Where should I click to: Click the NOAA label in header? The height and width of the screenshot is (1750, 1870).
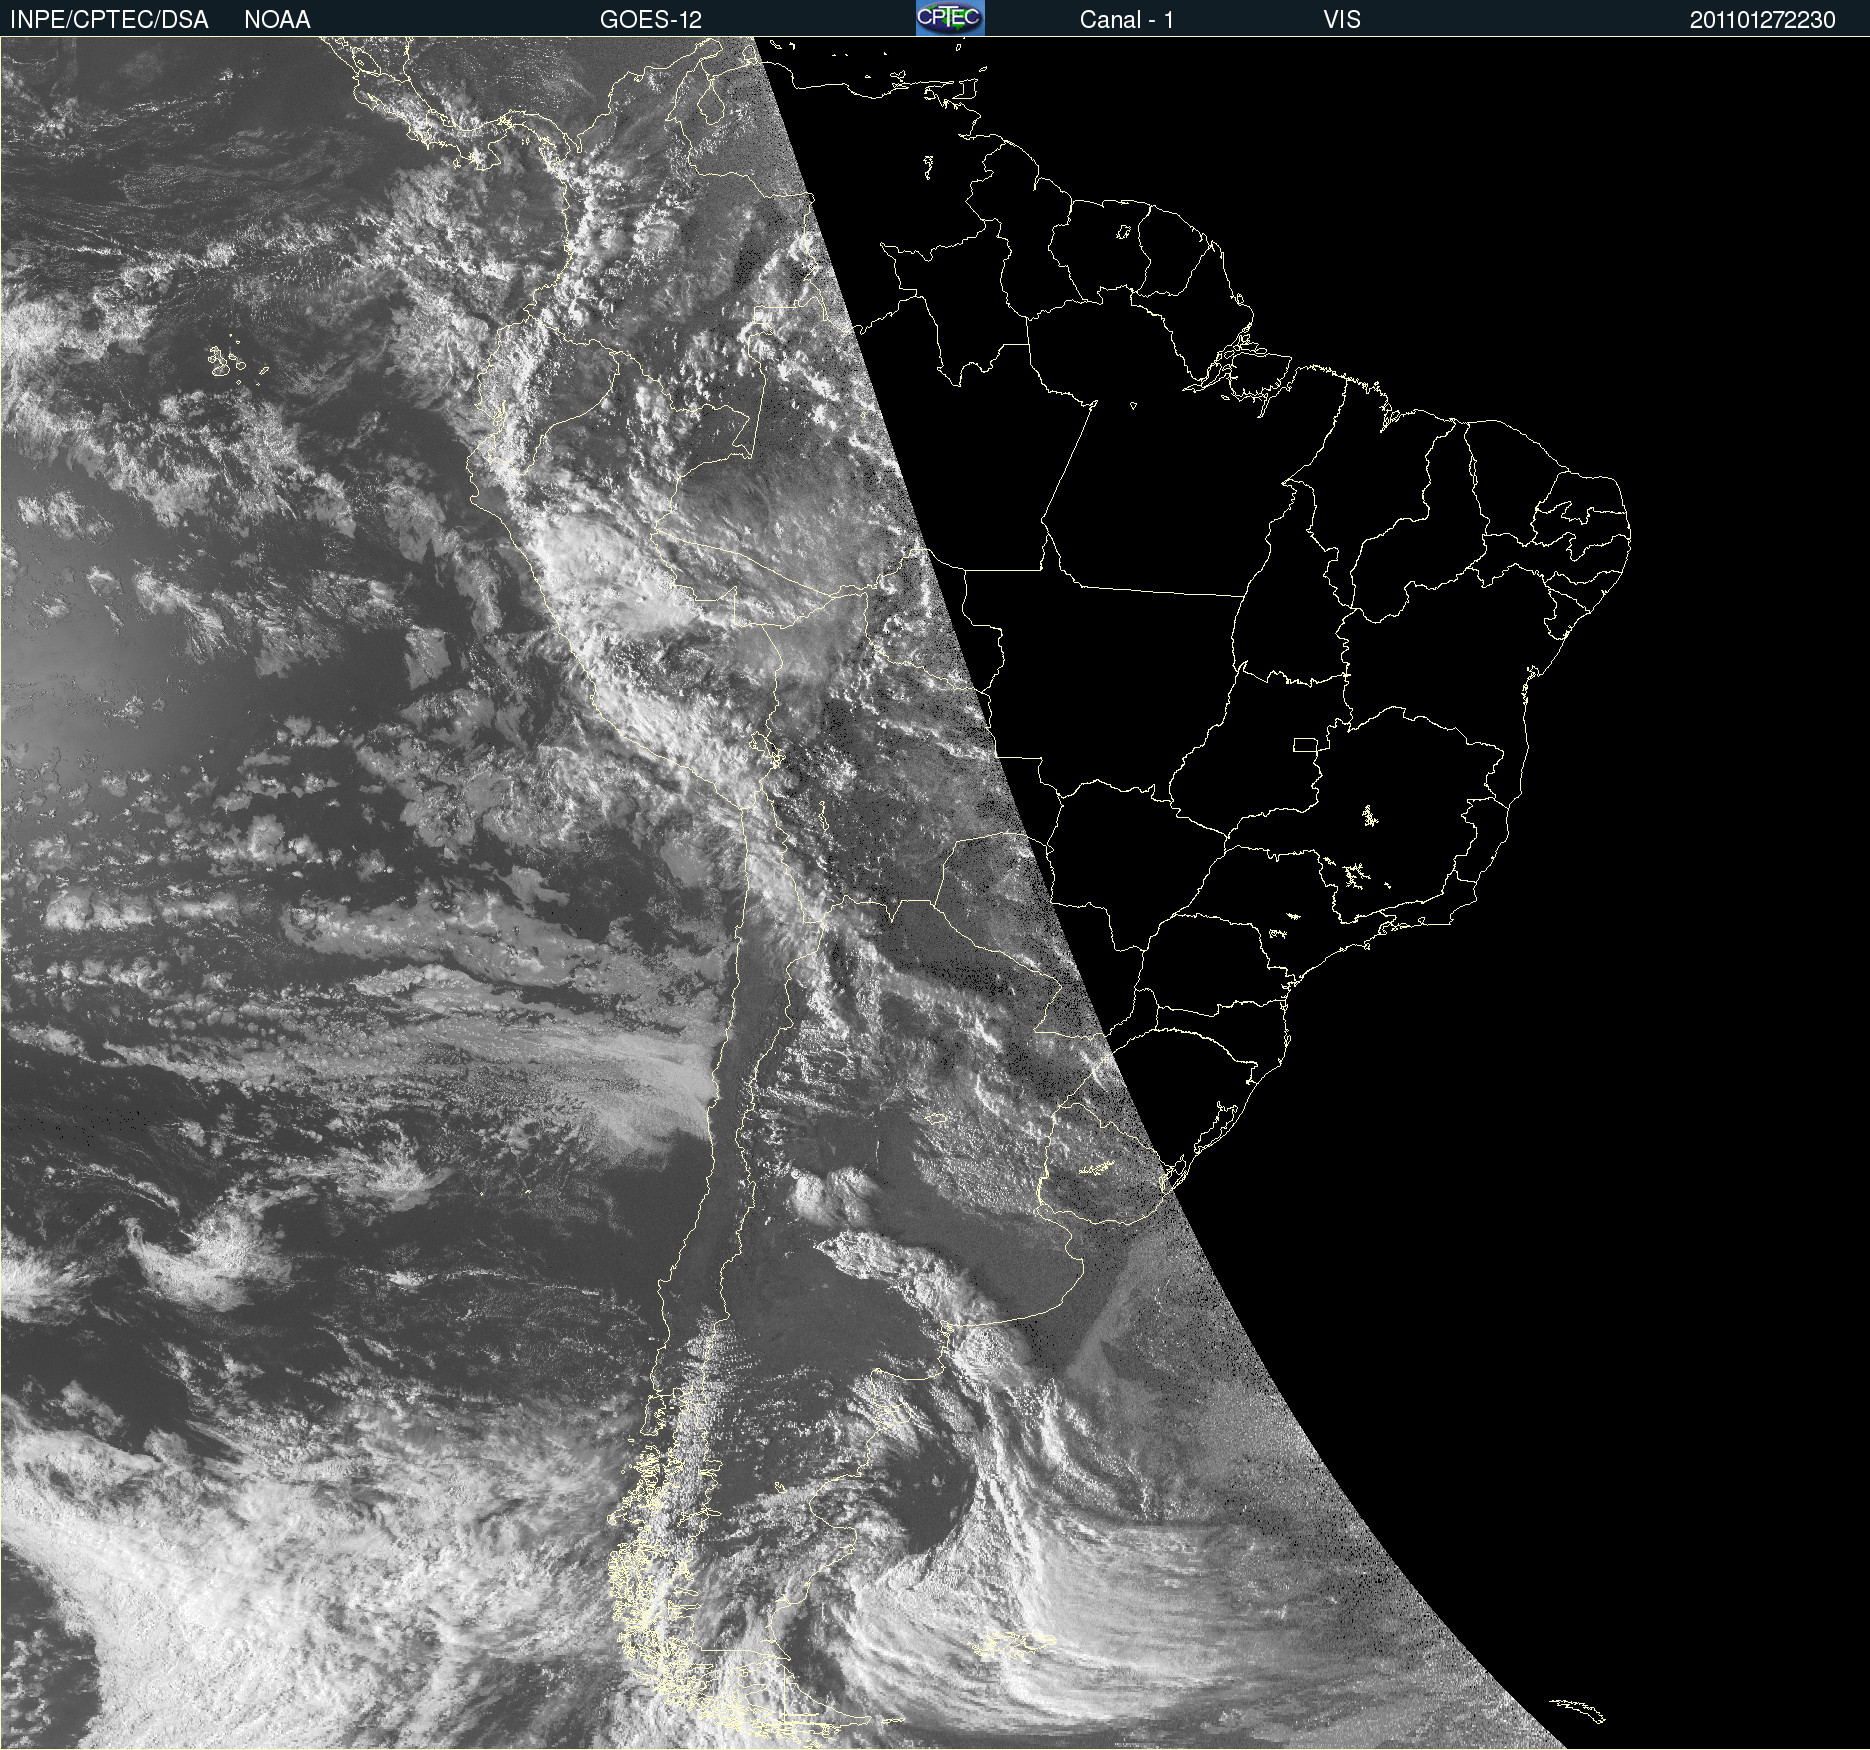[x=277, y=20]
